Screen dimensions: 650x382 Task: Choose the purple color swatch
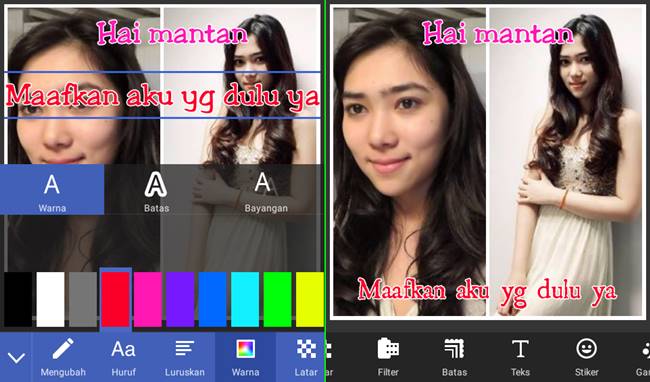pyautogui.click(x=180, y=299)
